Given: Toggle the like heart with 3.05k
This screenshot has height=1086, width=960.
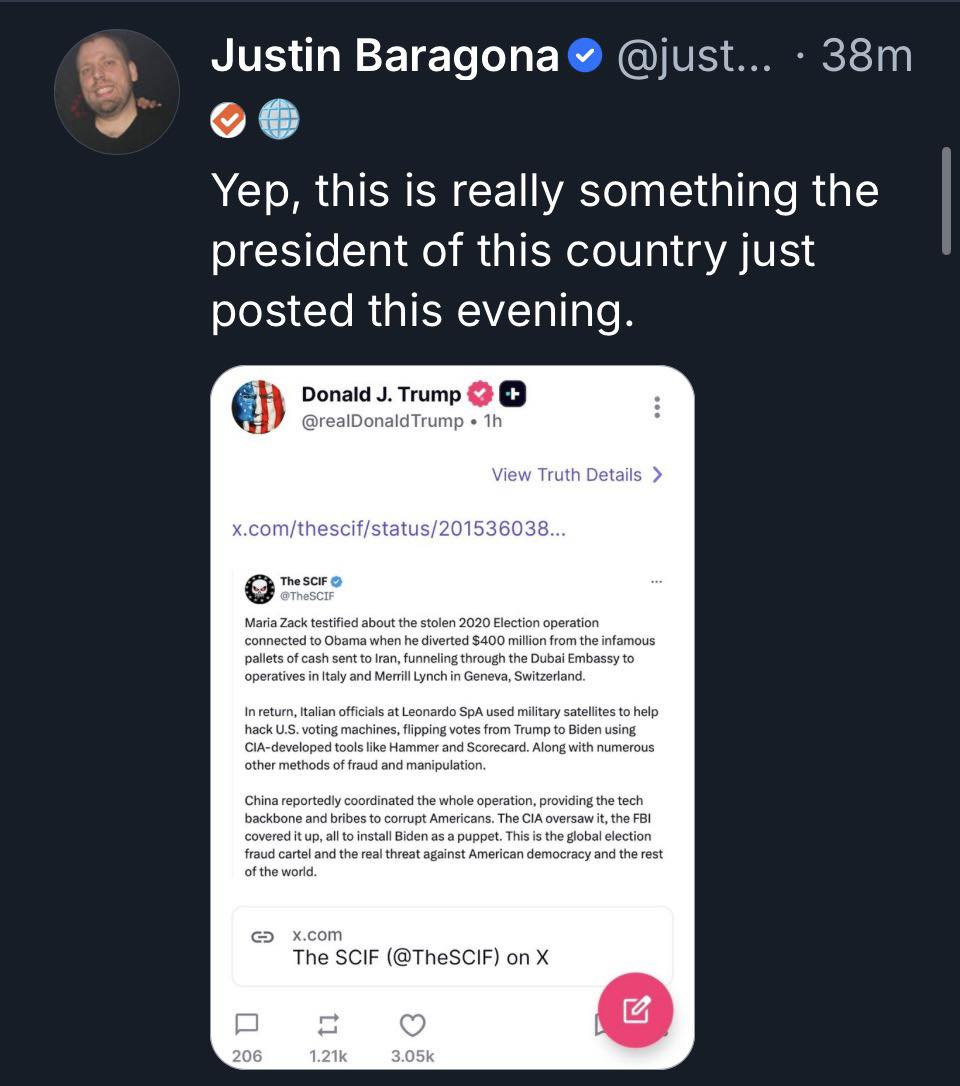Looking at the screenshot, I should point(413,1024).
